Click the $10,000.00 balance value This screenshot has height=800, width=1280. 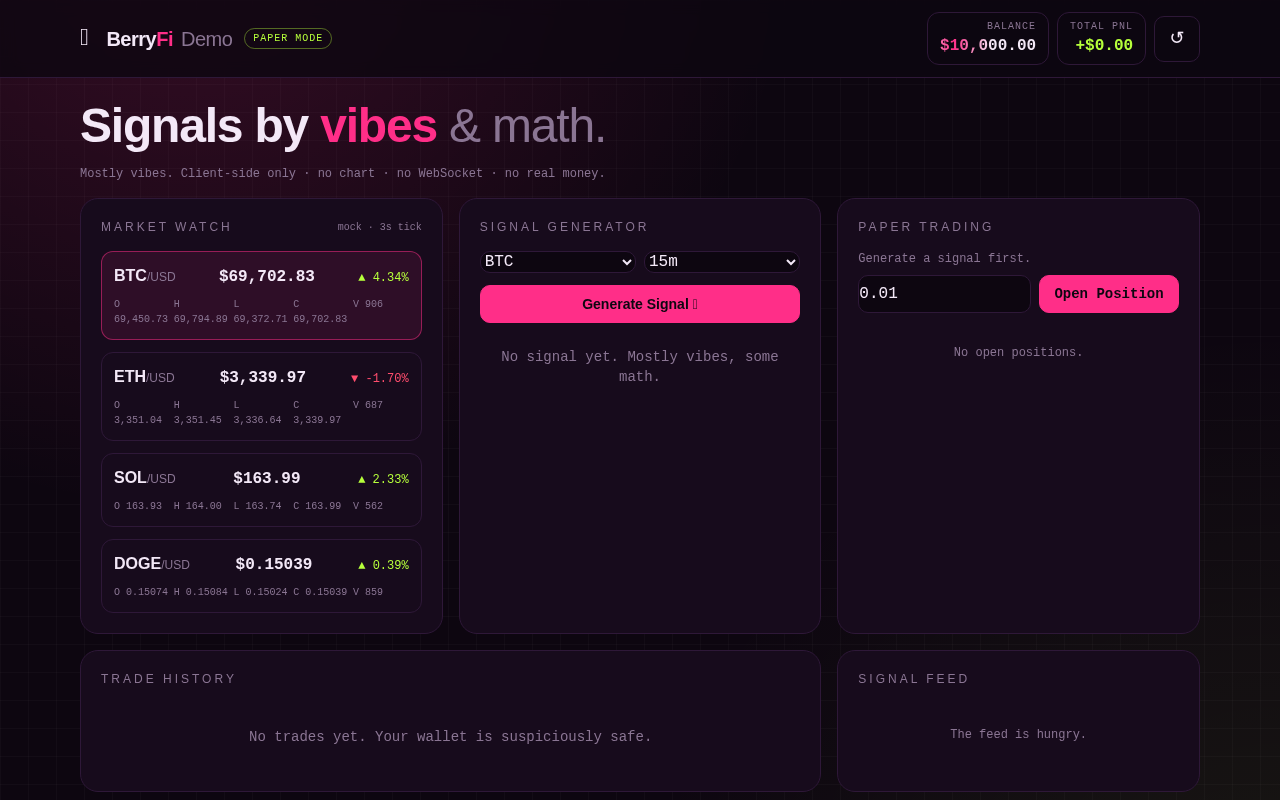988,46
